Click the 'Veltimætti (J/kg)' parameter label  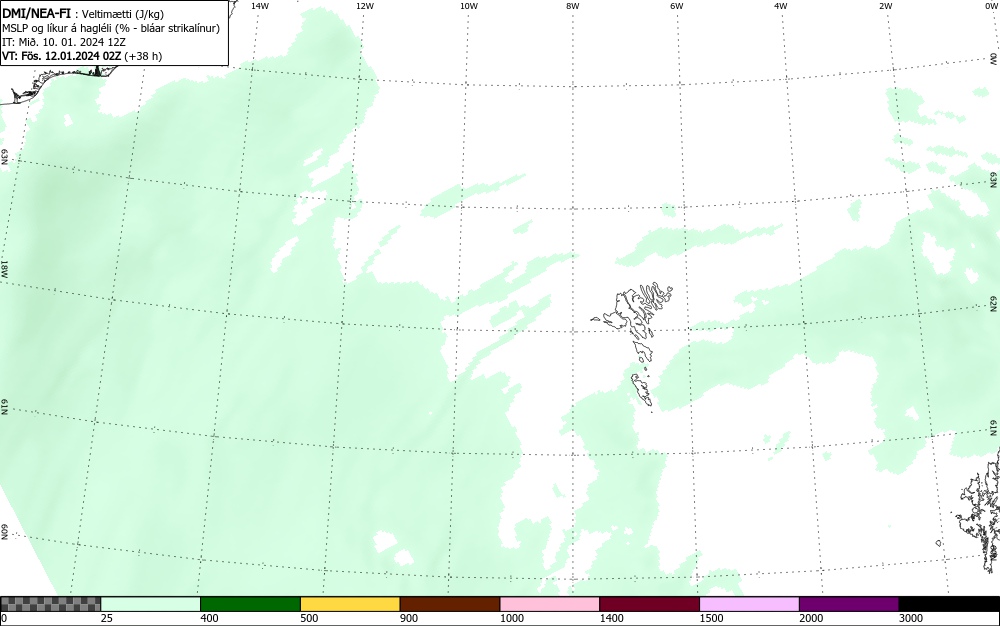[123, 14]
